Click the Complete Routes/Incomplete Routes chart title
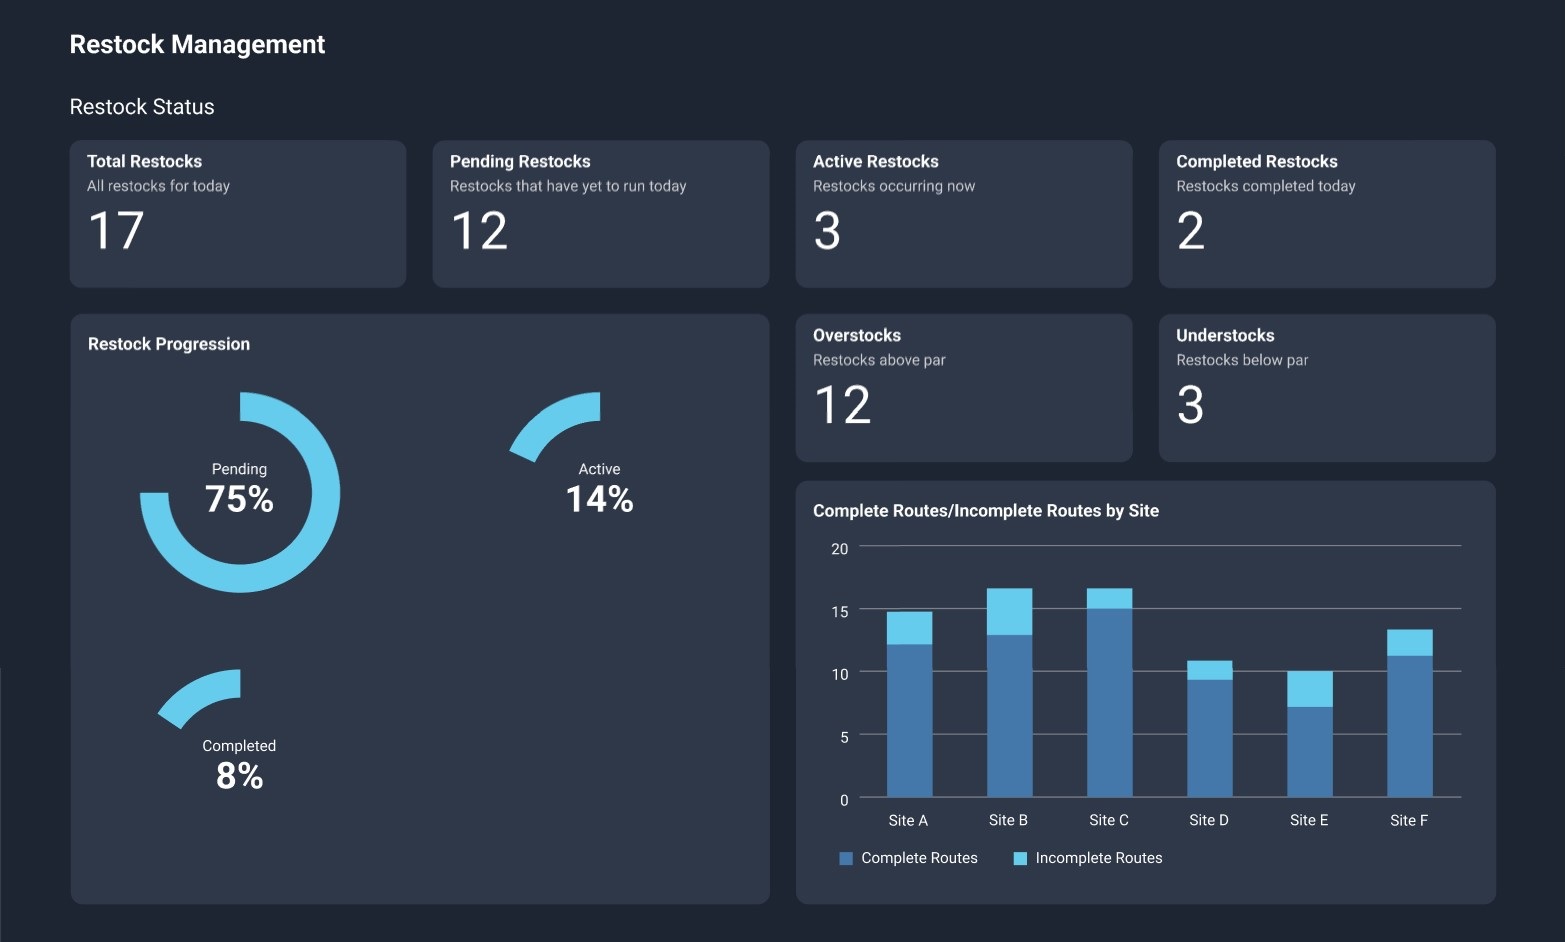The height and width of the screenshot is (942, 1565). click(985, 511)
